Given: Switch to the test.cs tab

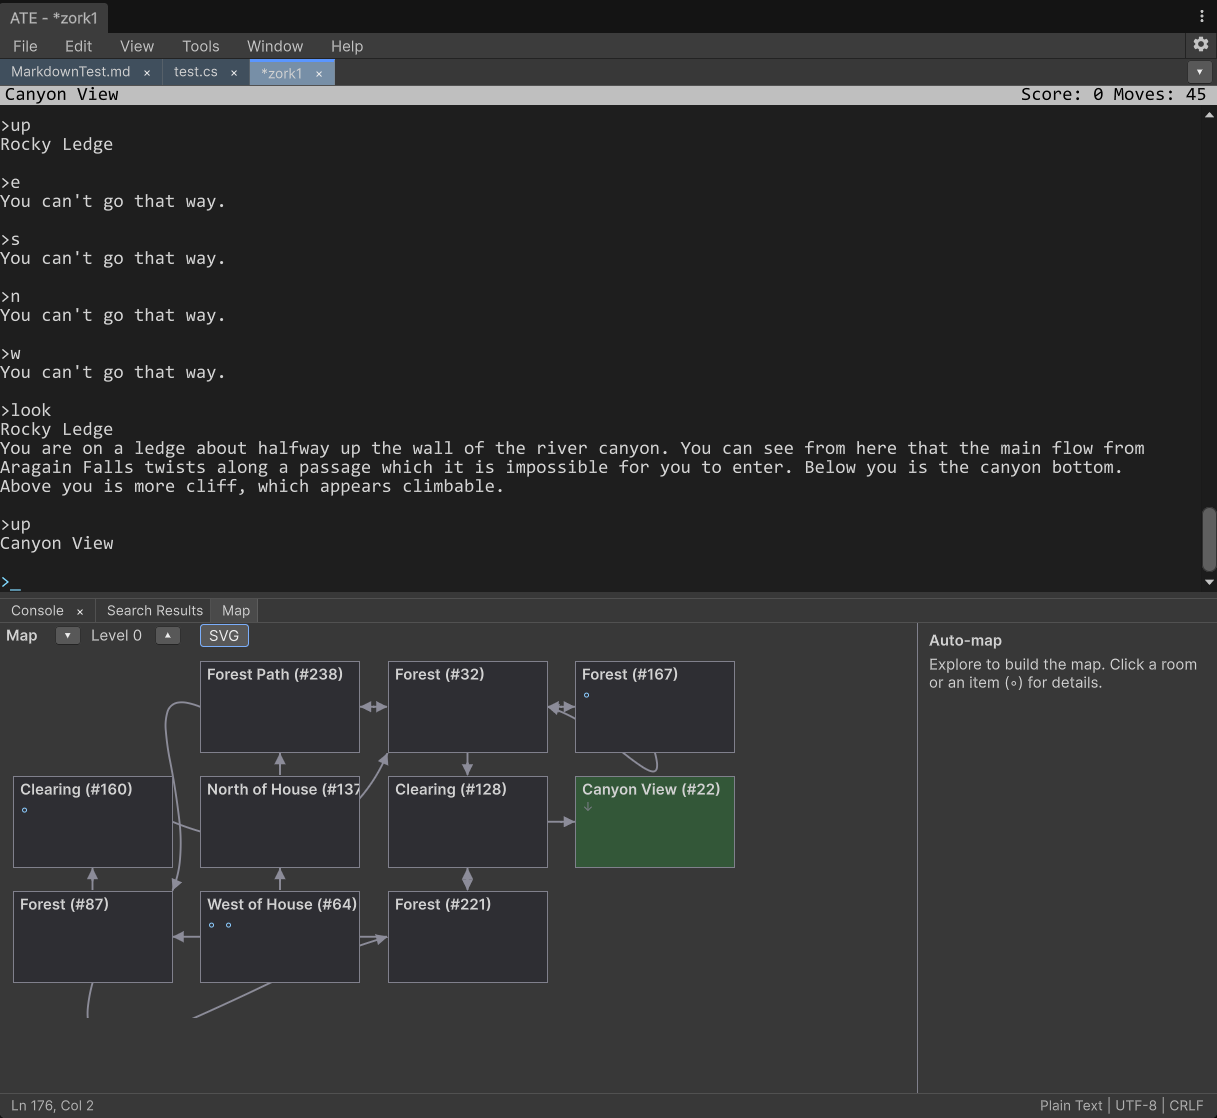Looking at the screenshot, I should coord(195,72).
